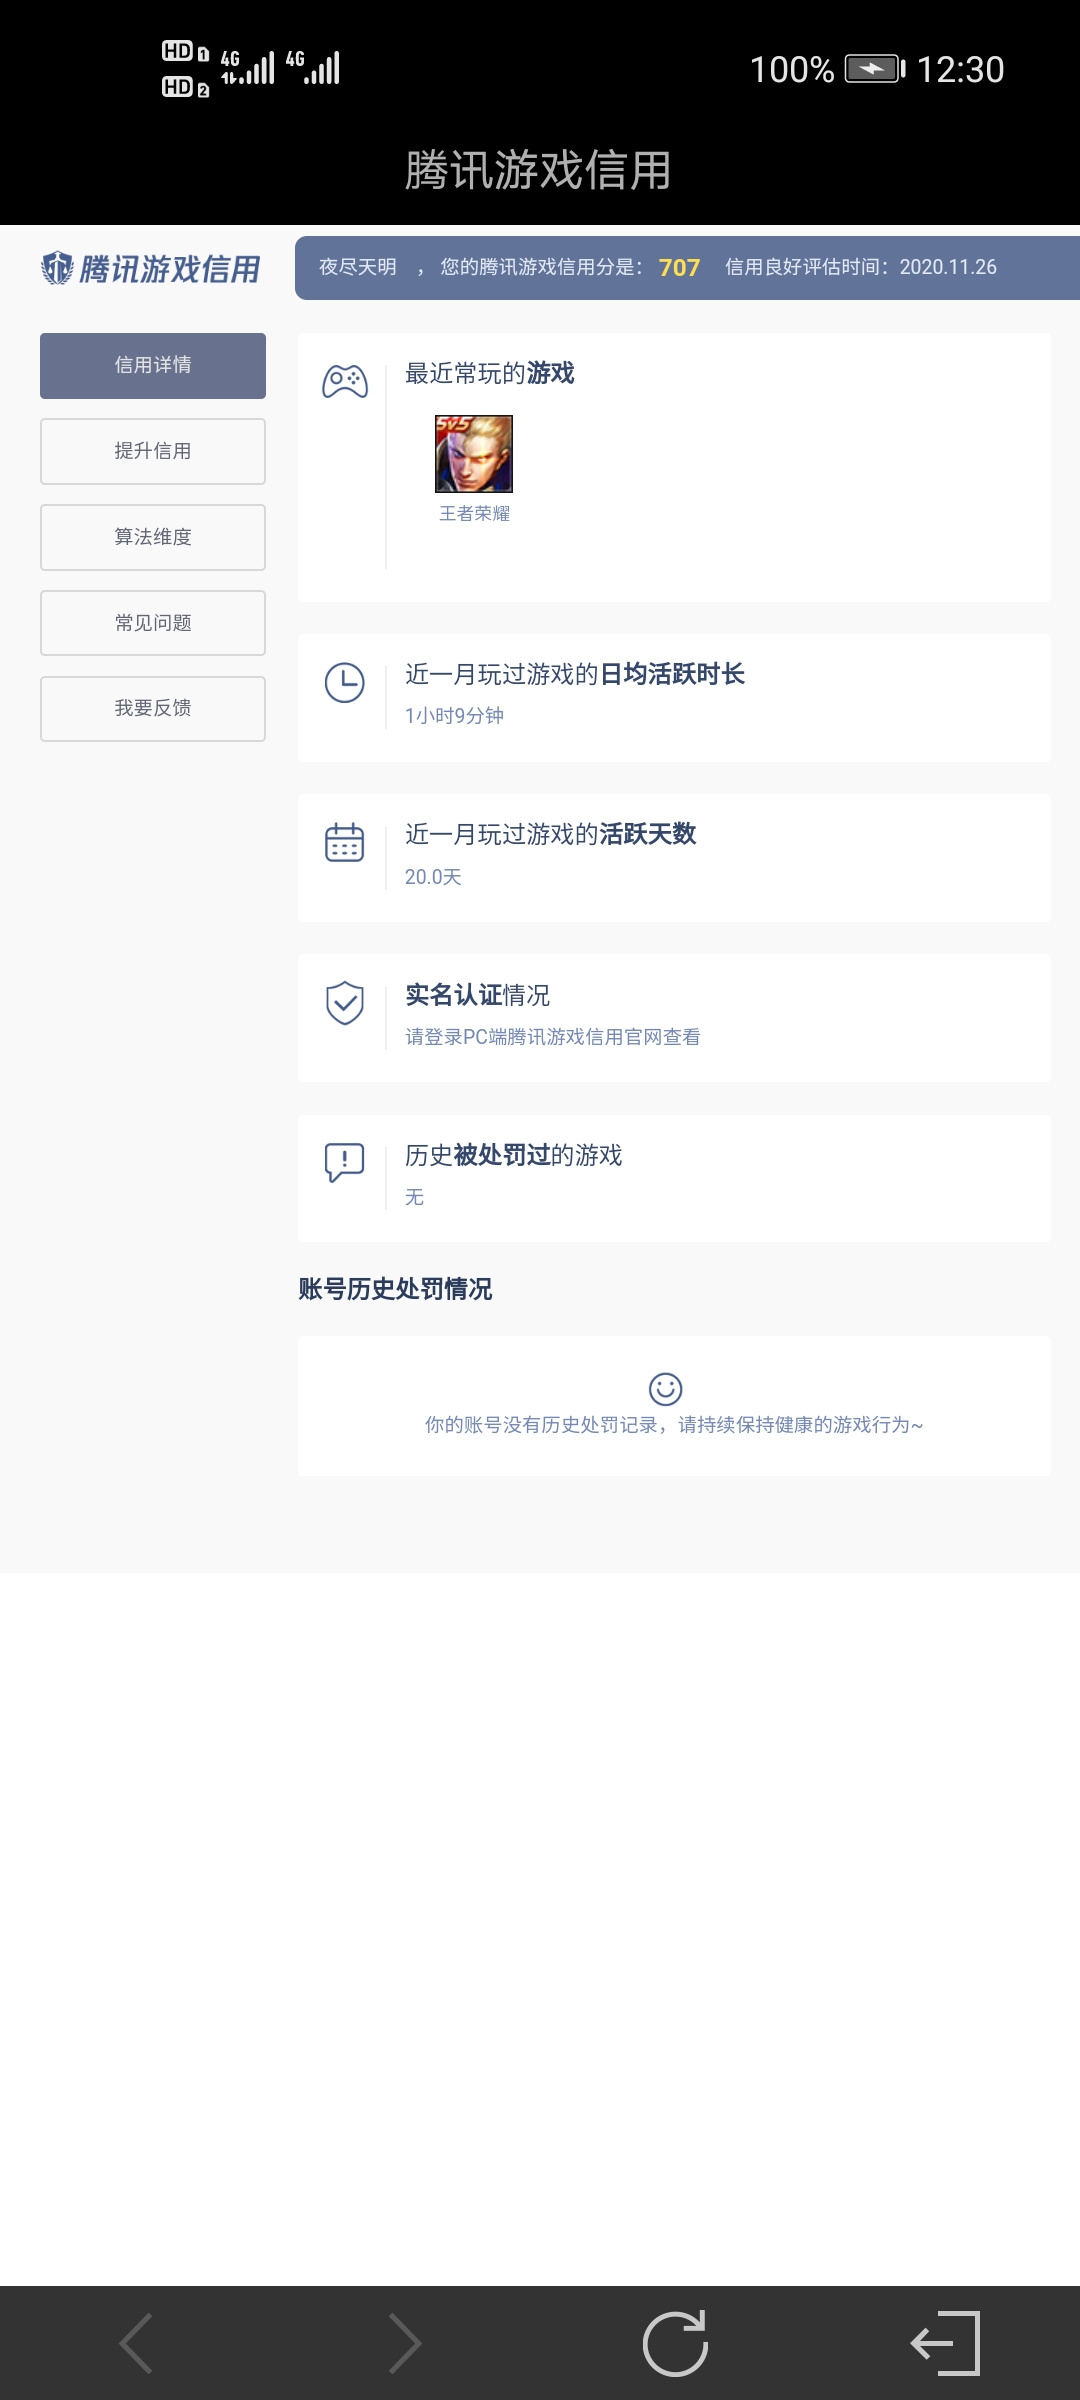The width and height of the screenshot is (1080, 2400).
Task: Tap the 腾讯游戏信用 logo
Action: 151,268
